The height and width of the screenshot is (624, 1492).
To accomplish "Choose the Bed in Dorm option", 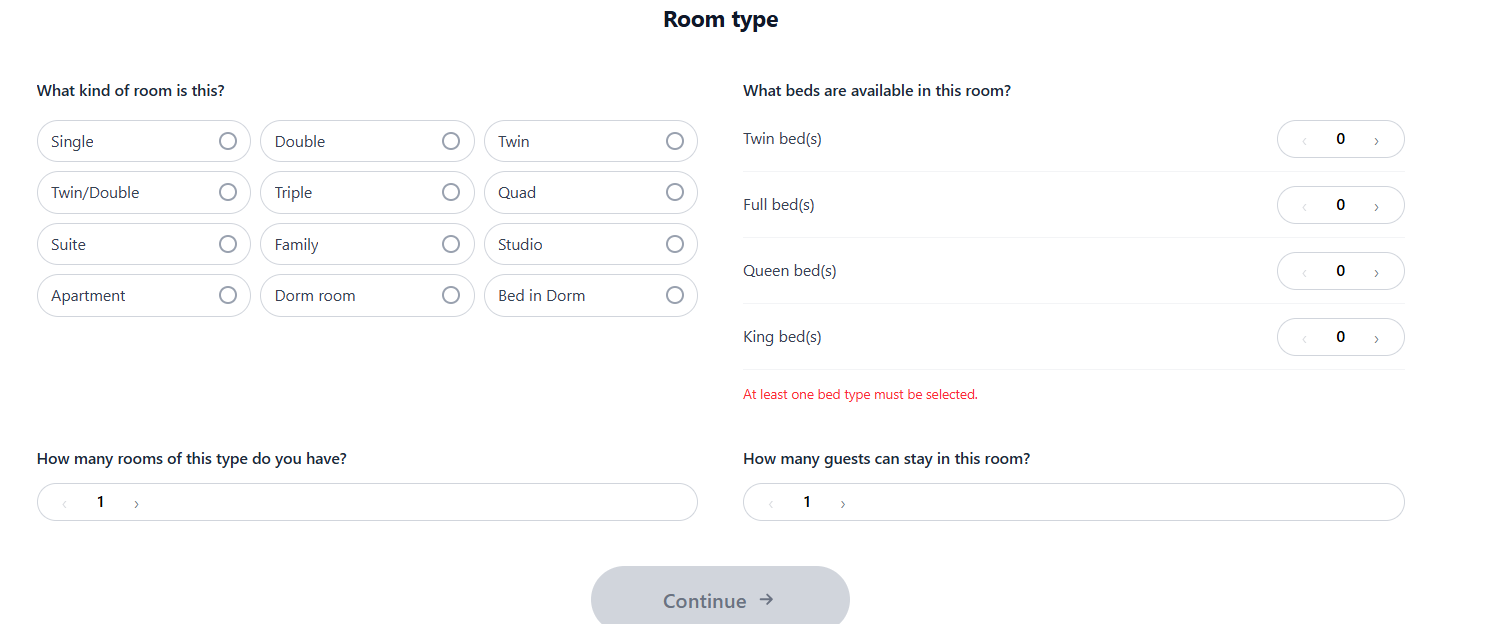I will click(x=591, y=295).
